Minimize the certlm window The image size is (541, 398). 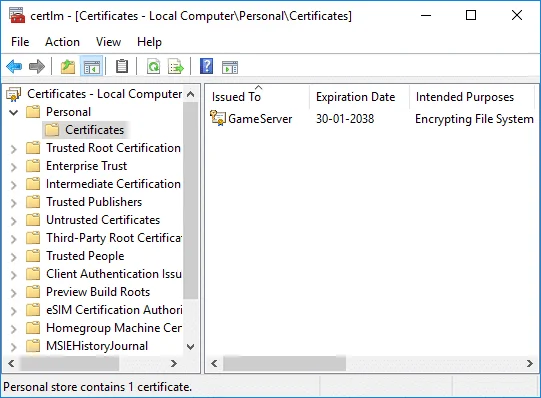click(426, 15)
